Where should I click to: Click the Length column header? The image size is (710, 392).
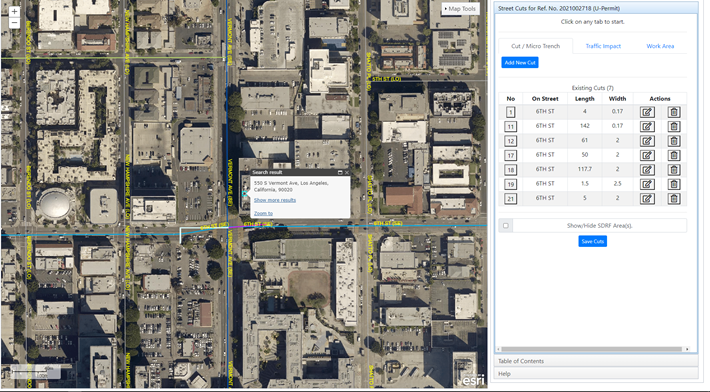585,98
